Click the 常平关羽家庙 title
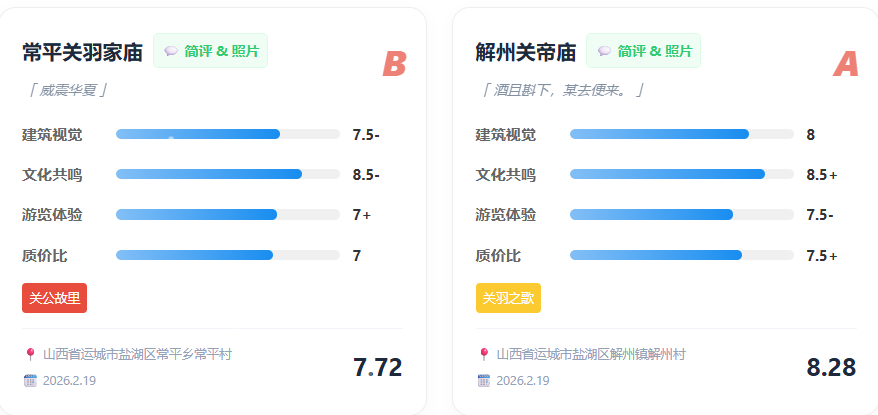The width and height of the screenshot is (878, 415). tap(83, 52)
